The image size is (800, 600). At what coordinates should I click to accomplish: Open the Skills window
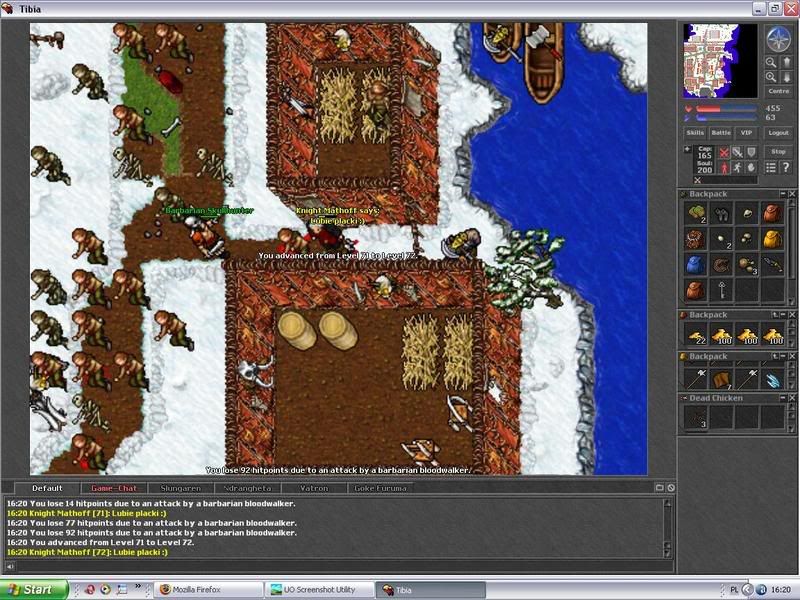coord(695,133)
